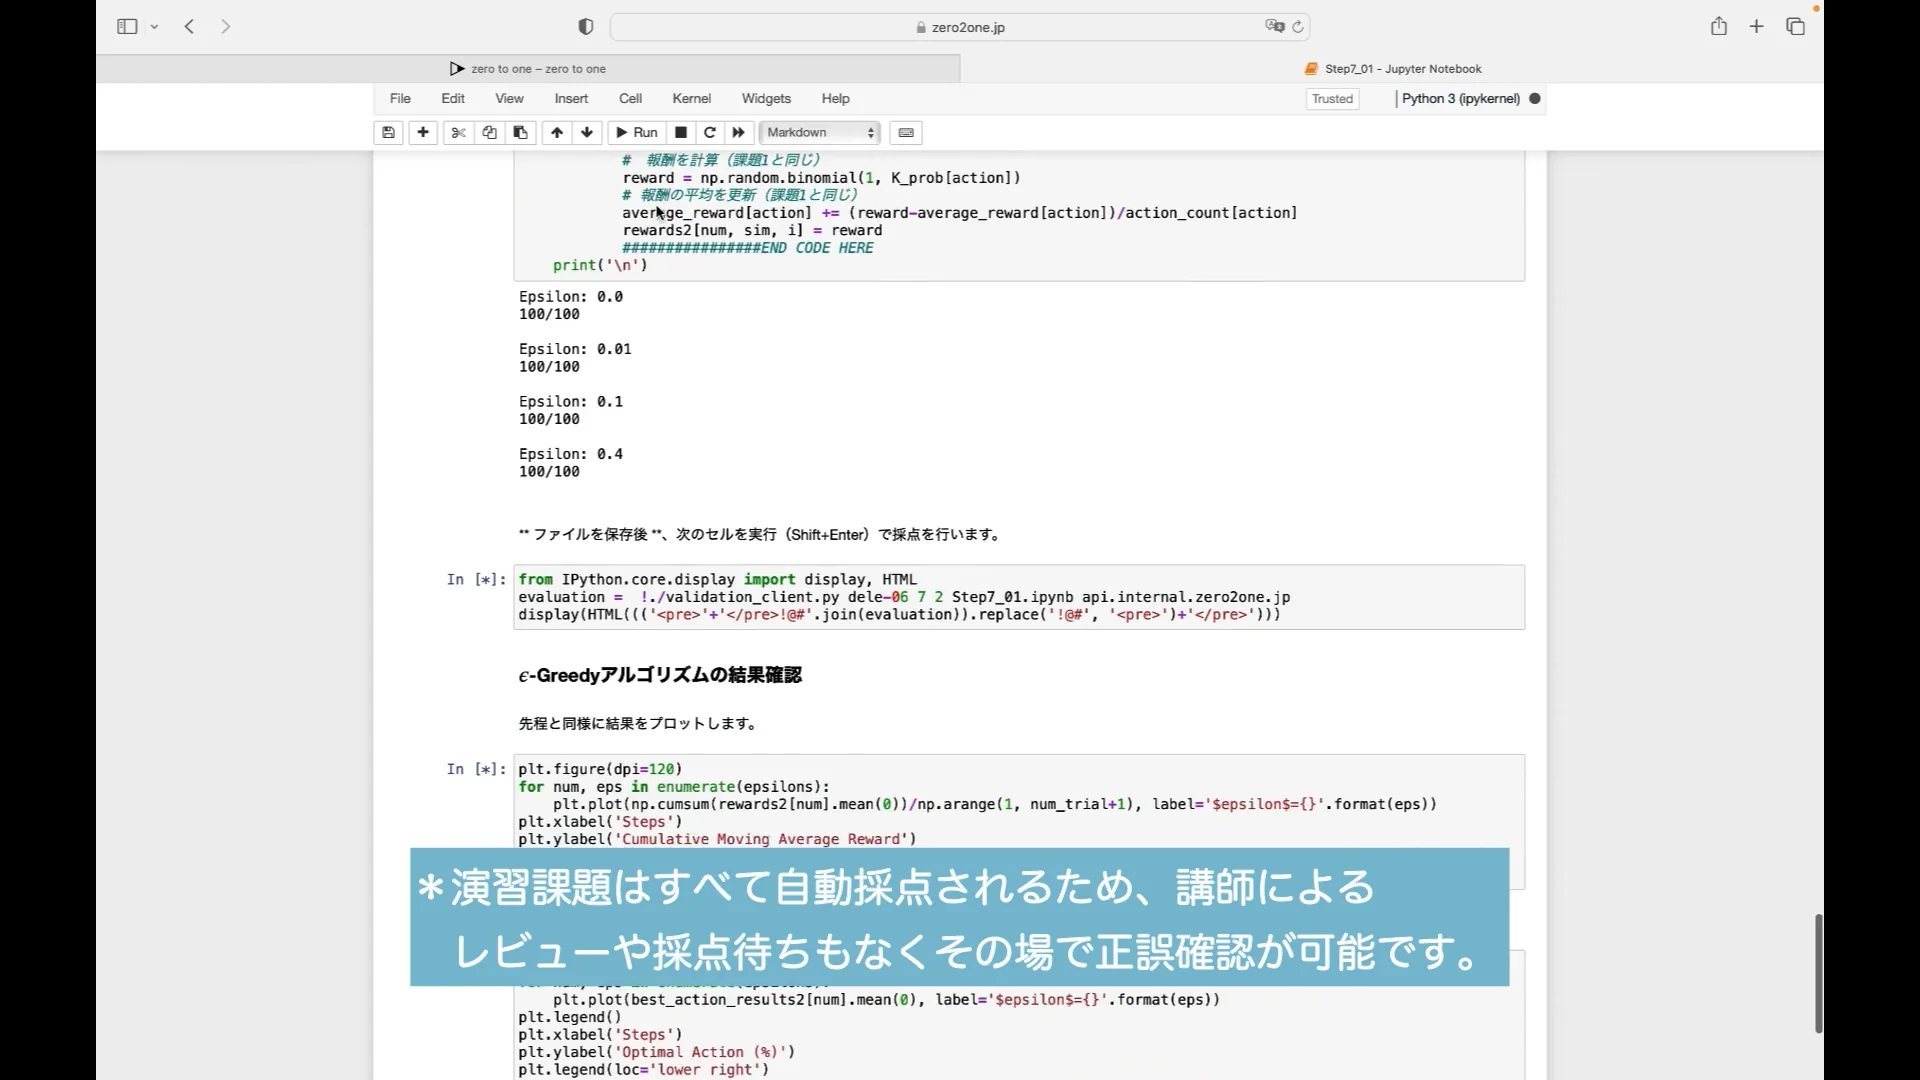
Task: Switch to the Step7_01 notebook tab
Action: (x=1400, y=68)
